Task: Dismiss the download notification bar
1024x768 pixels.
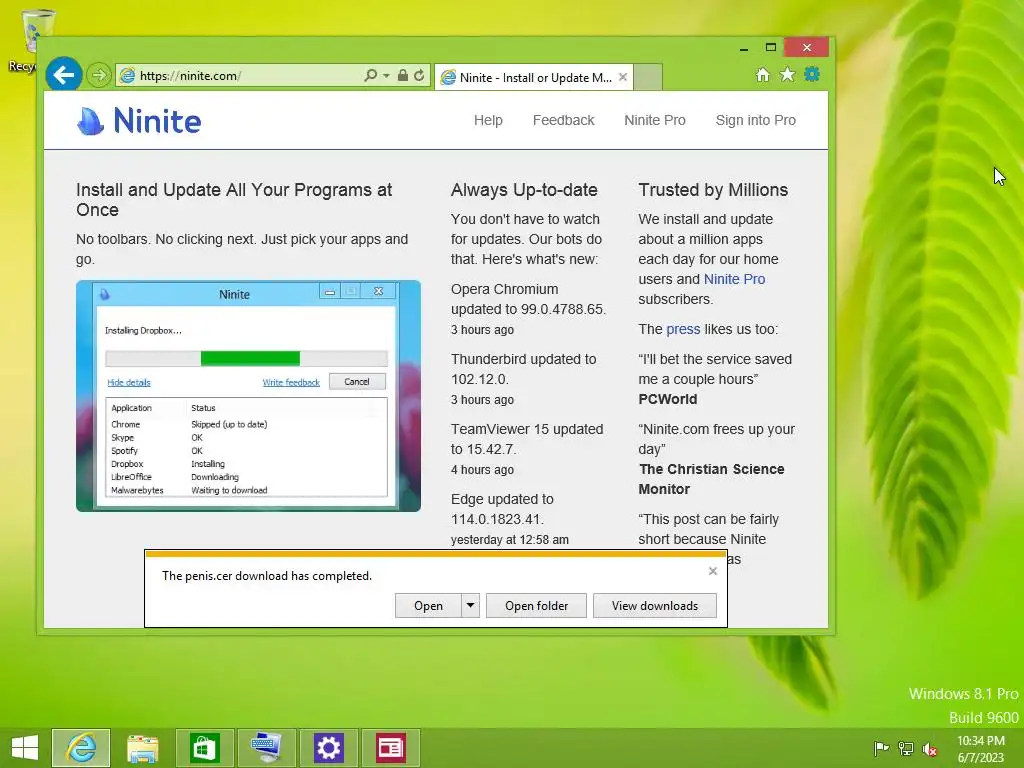Action: click(712, 571)
